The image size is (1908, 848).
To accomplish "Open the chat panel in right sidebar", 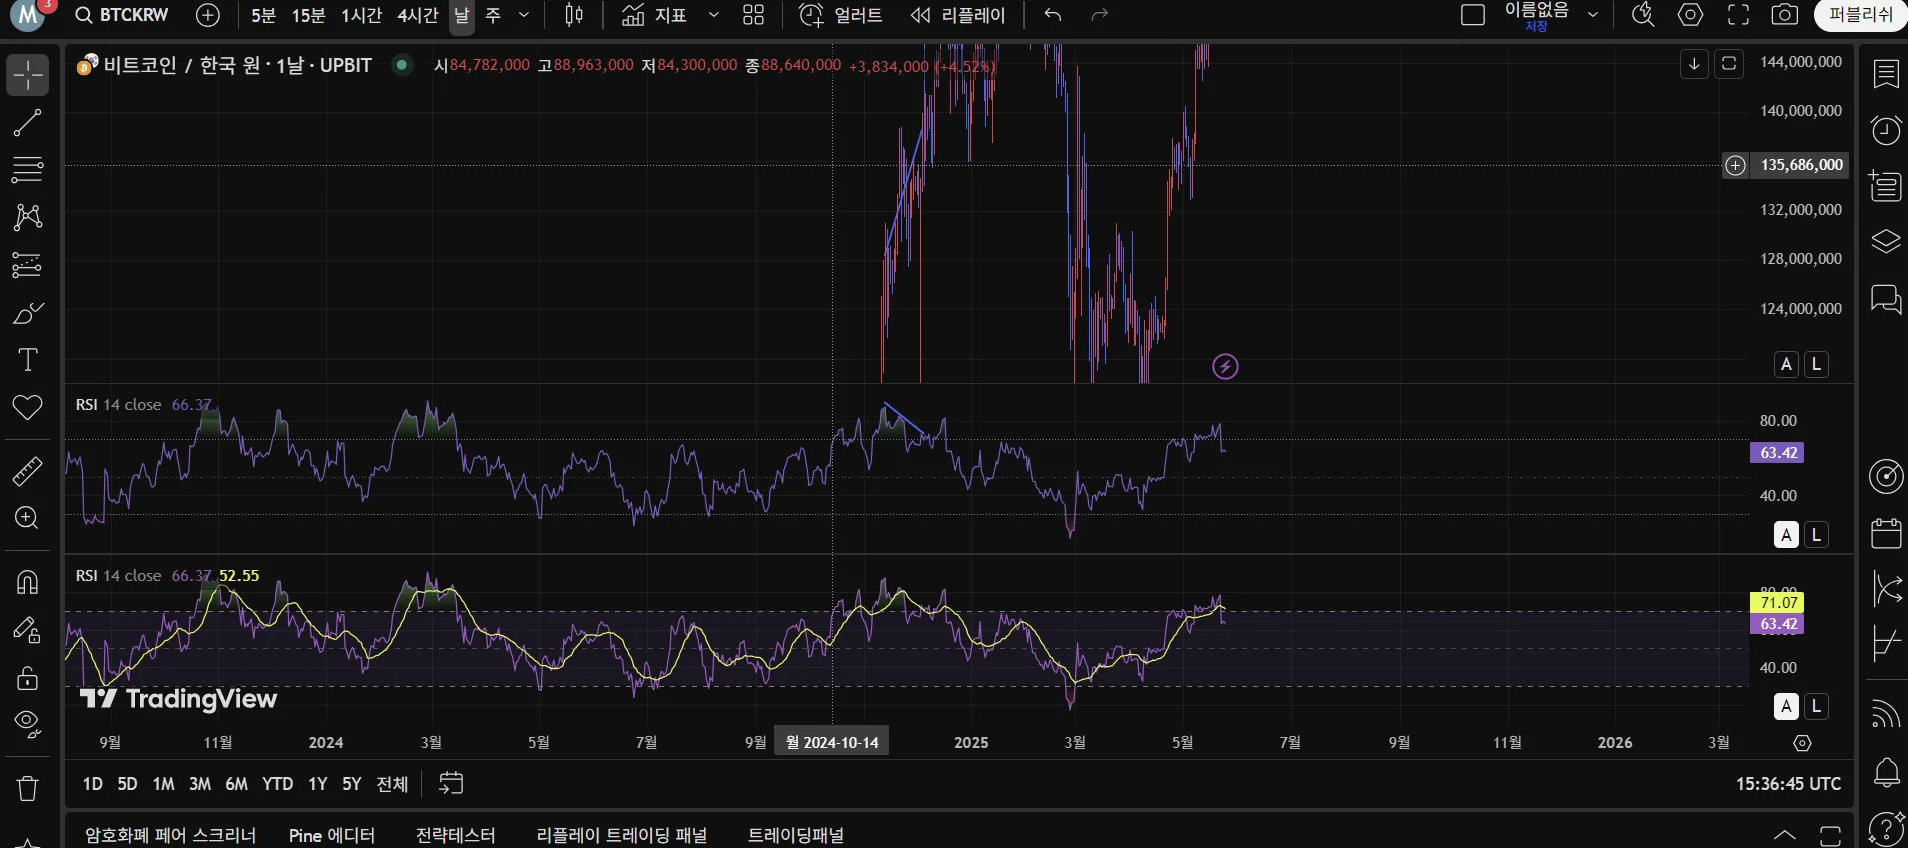I will click(x=1886, y=298).
